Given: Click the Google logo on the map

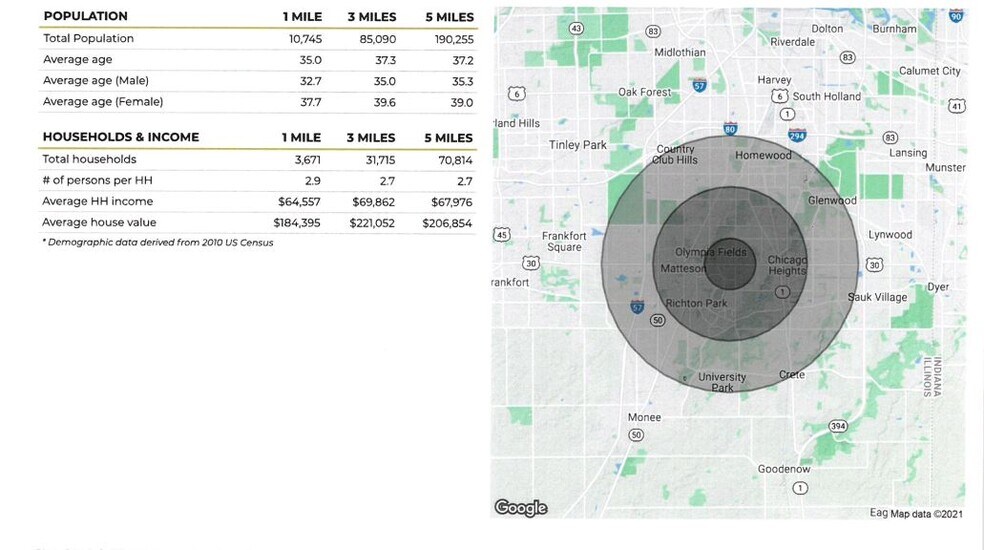Looking at the screenshot, I should click(x=521, y=508).
